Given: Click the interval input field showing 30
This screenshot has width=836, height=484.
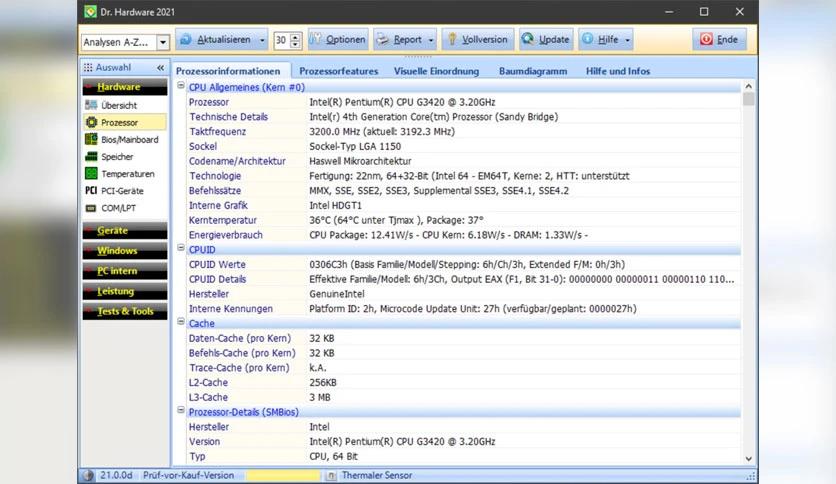Looking at the screenshot, I should 282,40.
